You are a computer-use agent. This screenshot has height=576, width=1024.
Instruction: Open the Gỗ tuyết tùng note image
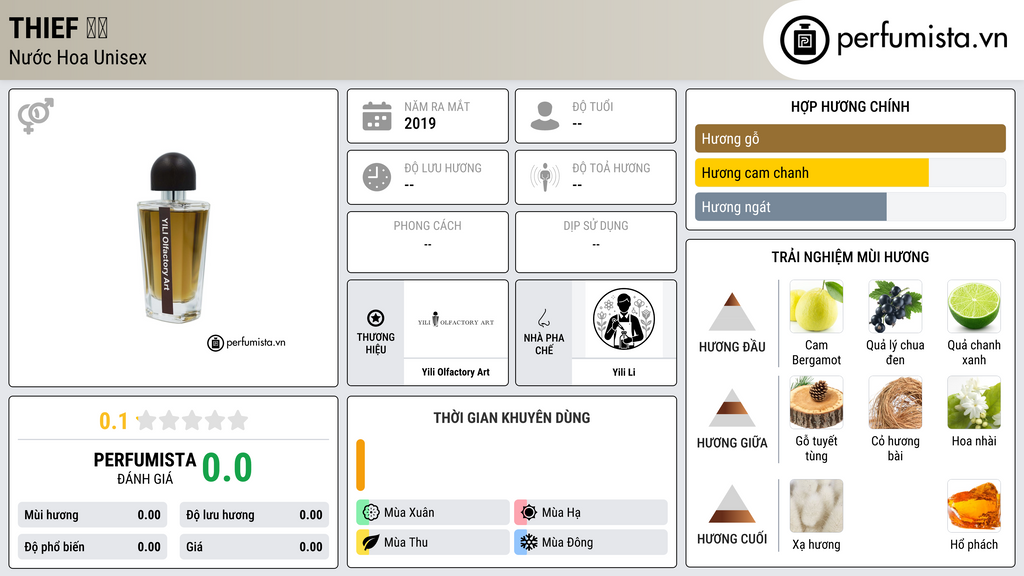[816, 402]
